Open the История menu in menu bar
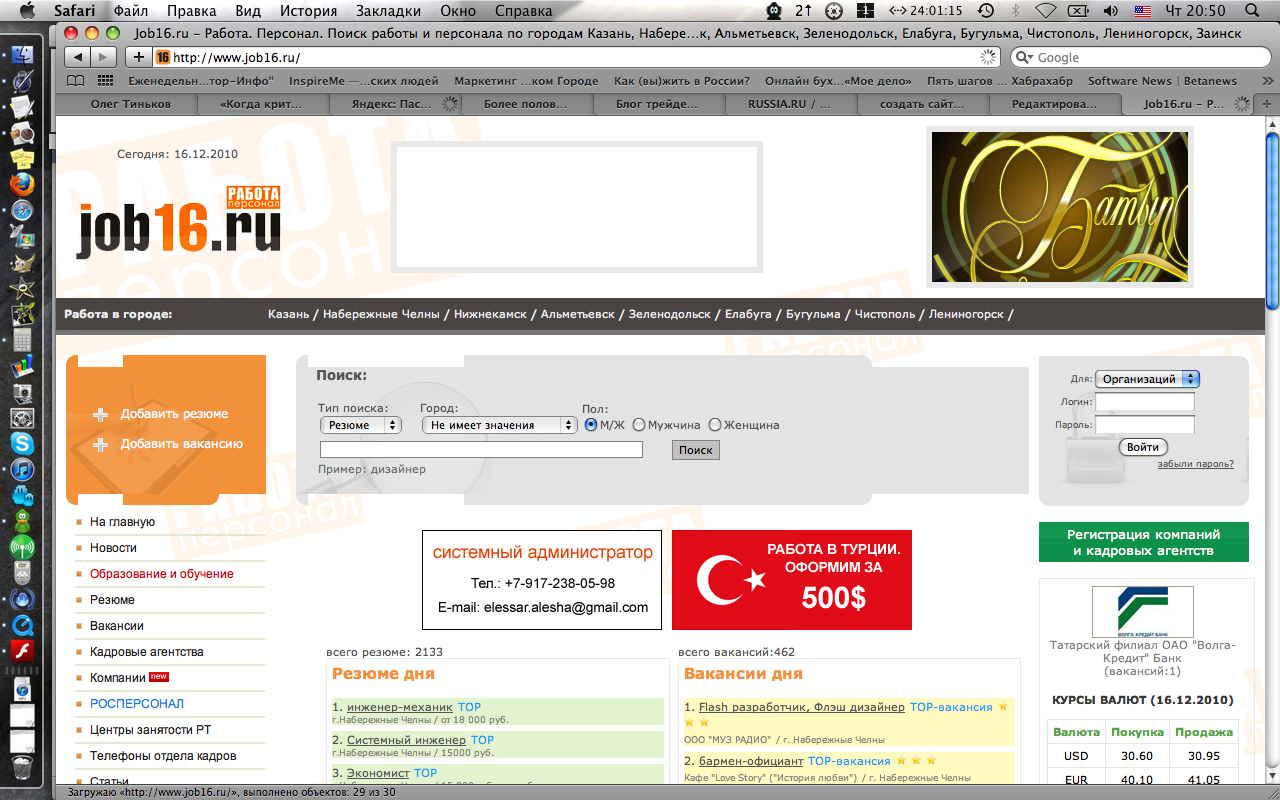 (x=308, y=11)
